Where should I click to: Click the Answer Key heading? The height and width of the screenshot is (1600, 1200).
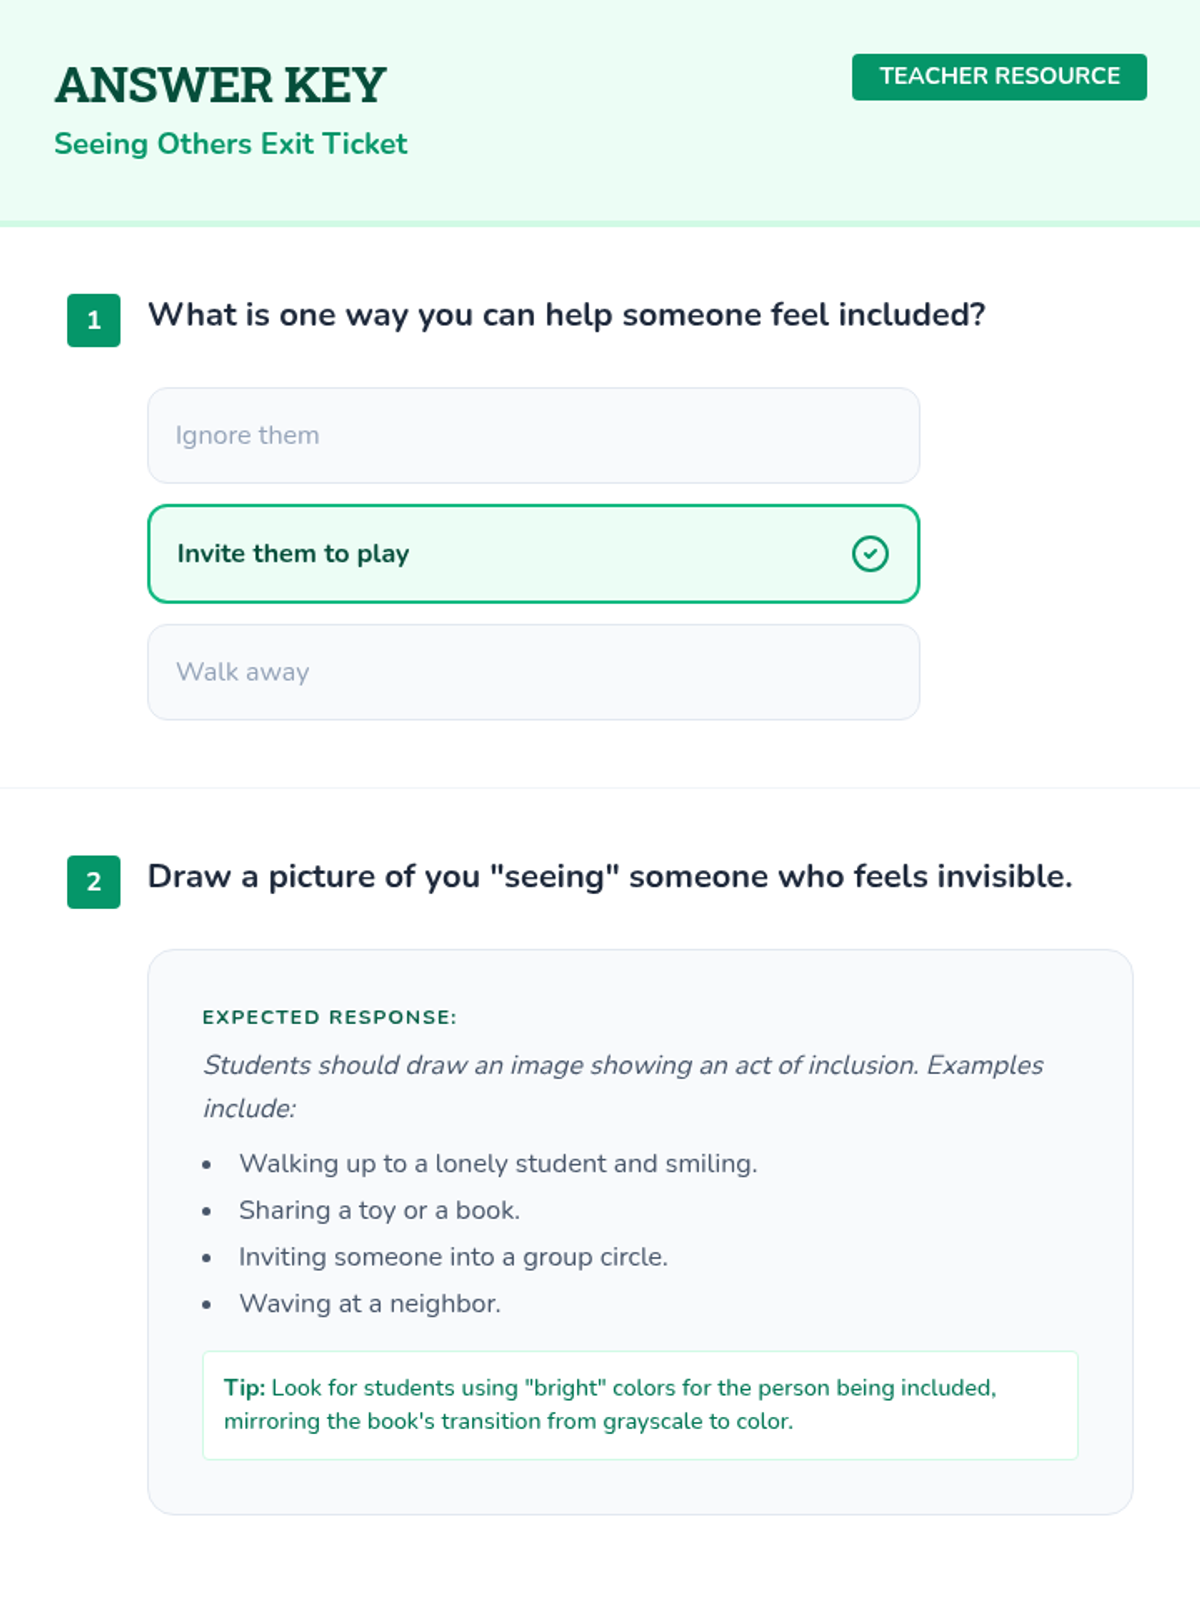coord(220,85)
